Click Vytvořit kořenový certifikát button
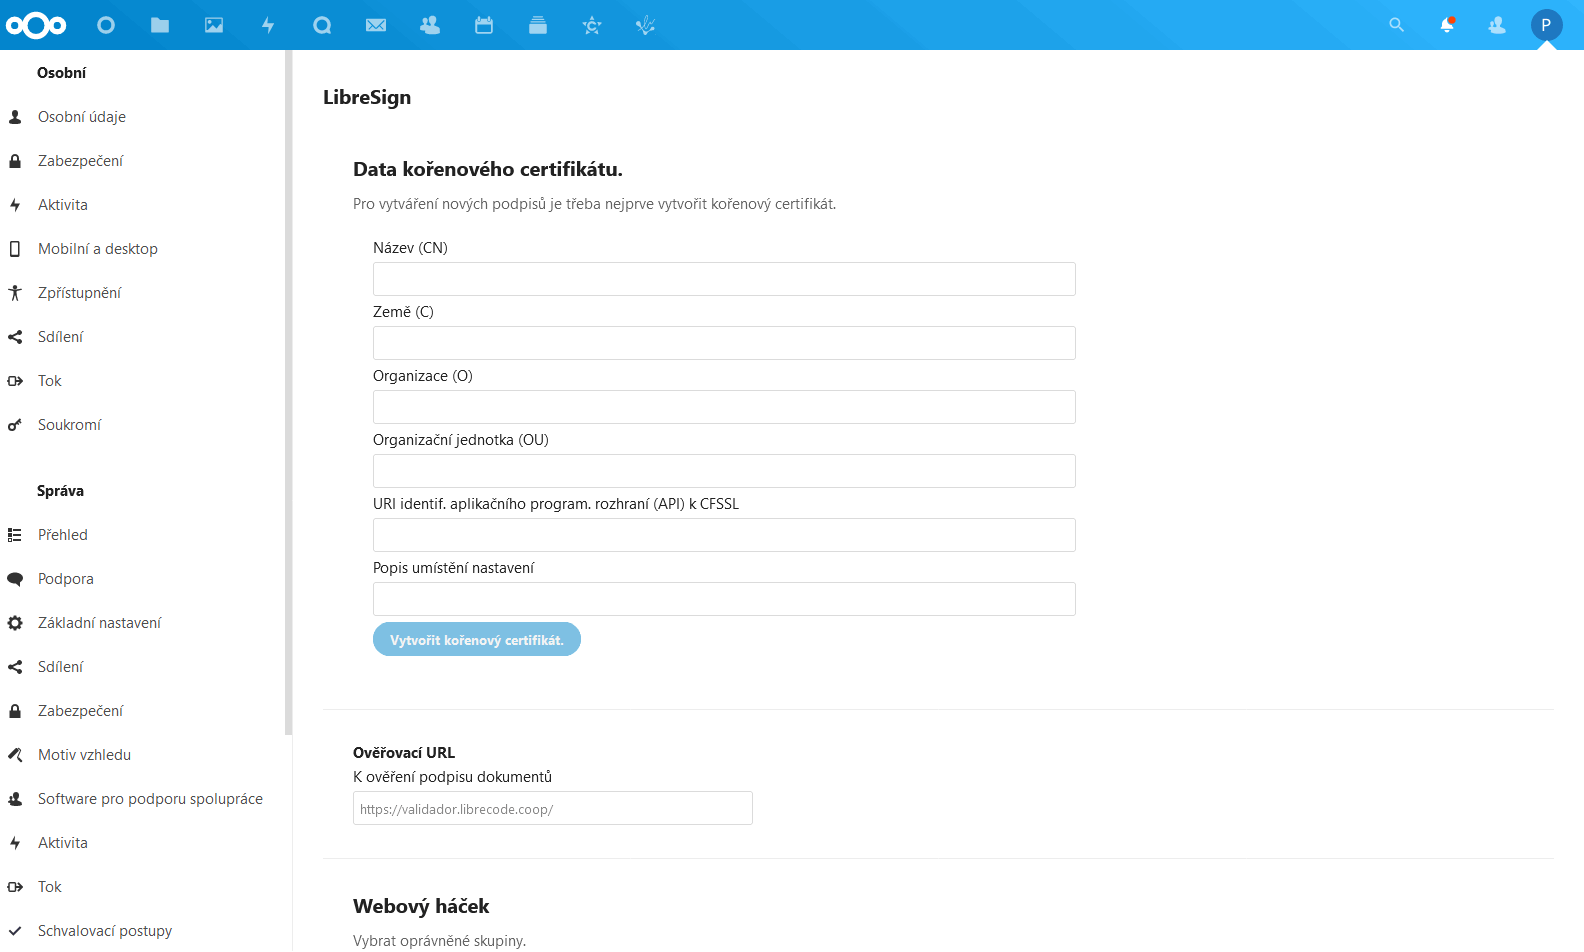The width and height of the screenshot is (1584, 952). pyautogui.click(x=477, y=639)
